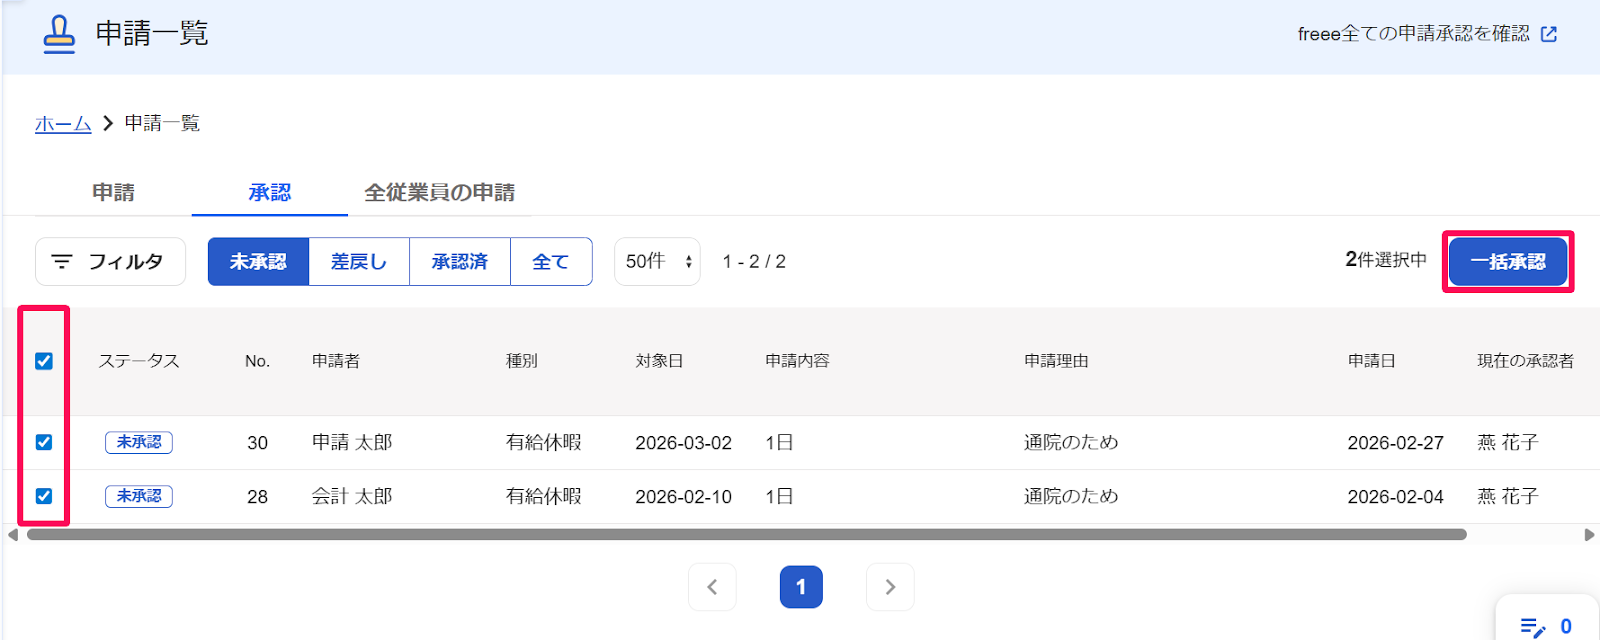Click 対象日 column header
Image resolution: width=1600 pixels, height=640 pixels.
(x=660, y=361)
